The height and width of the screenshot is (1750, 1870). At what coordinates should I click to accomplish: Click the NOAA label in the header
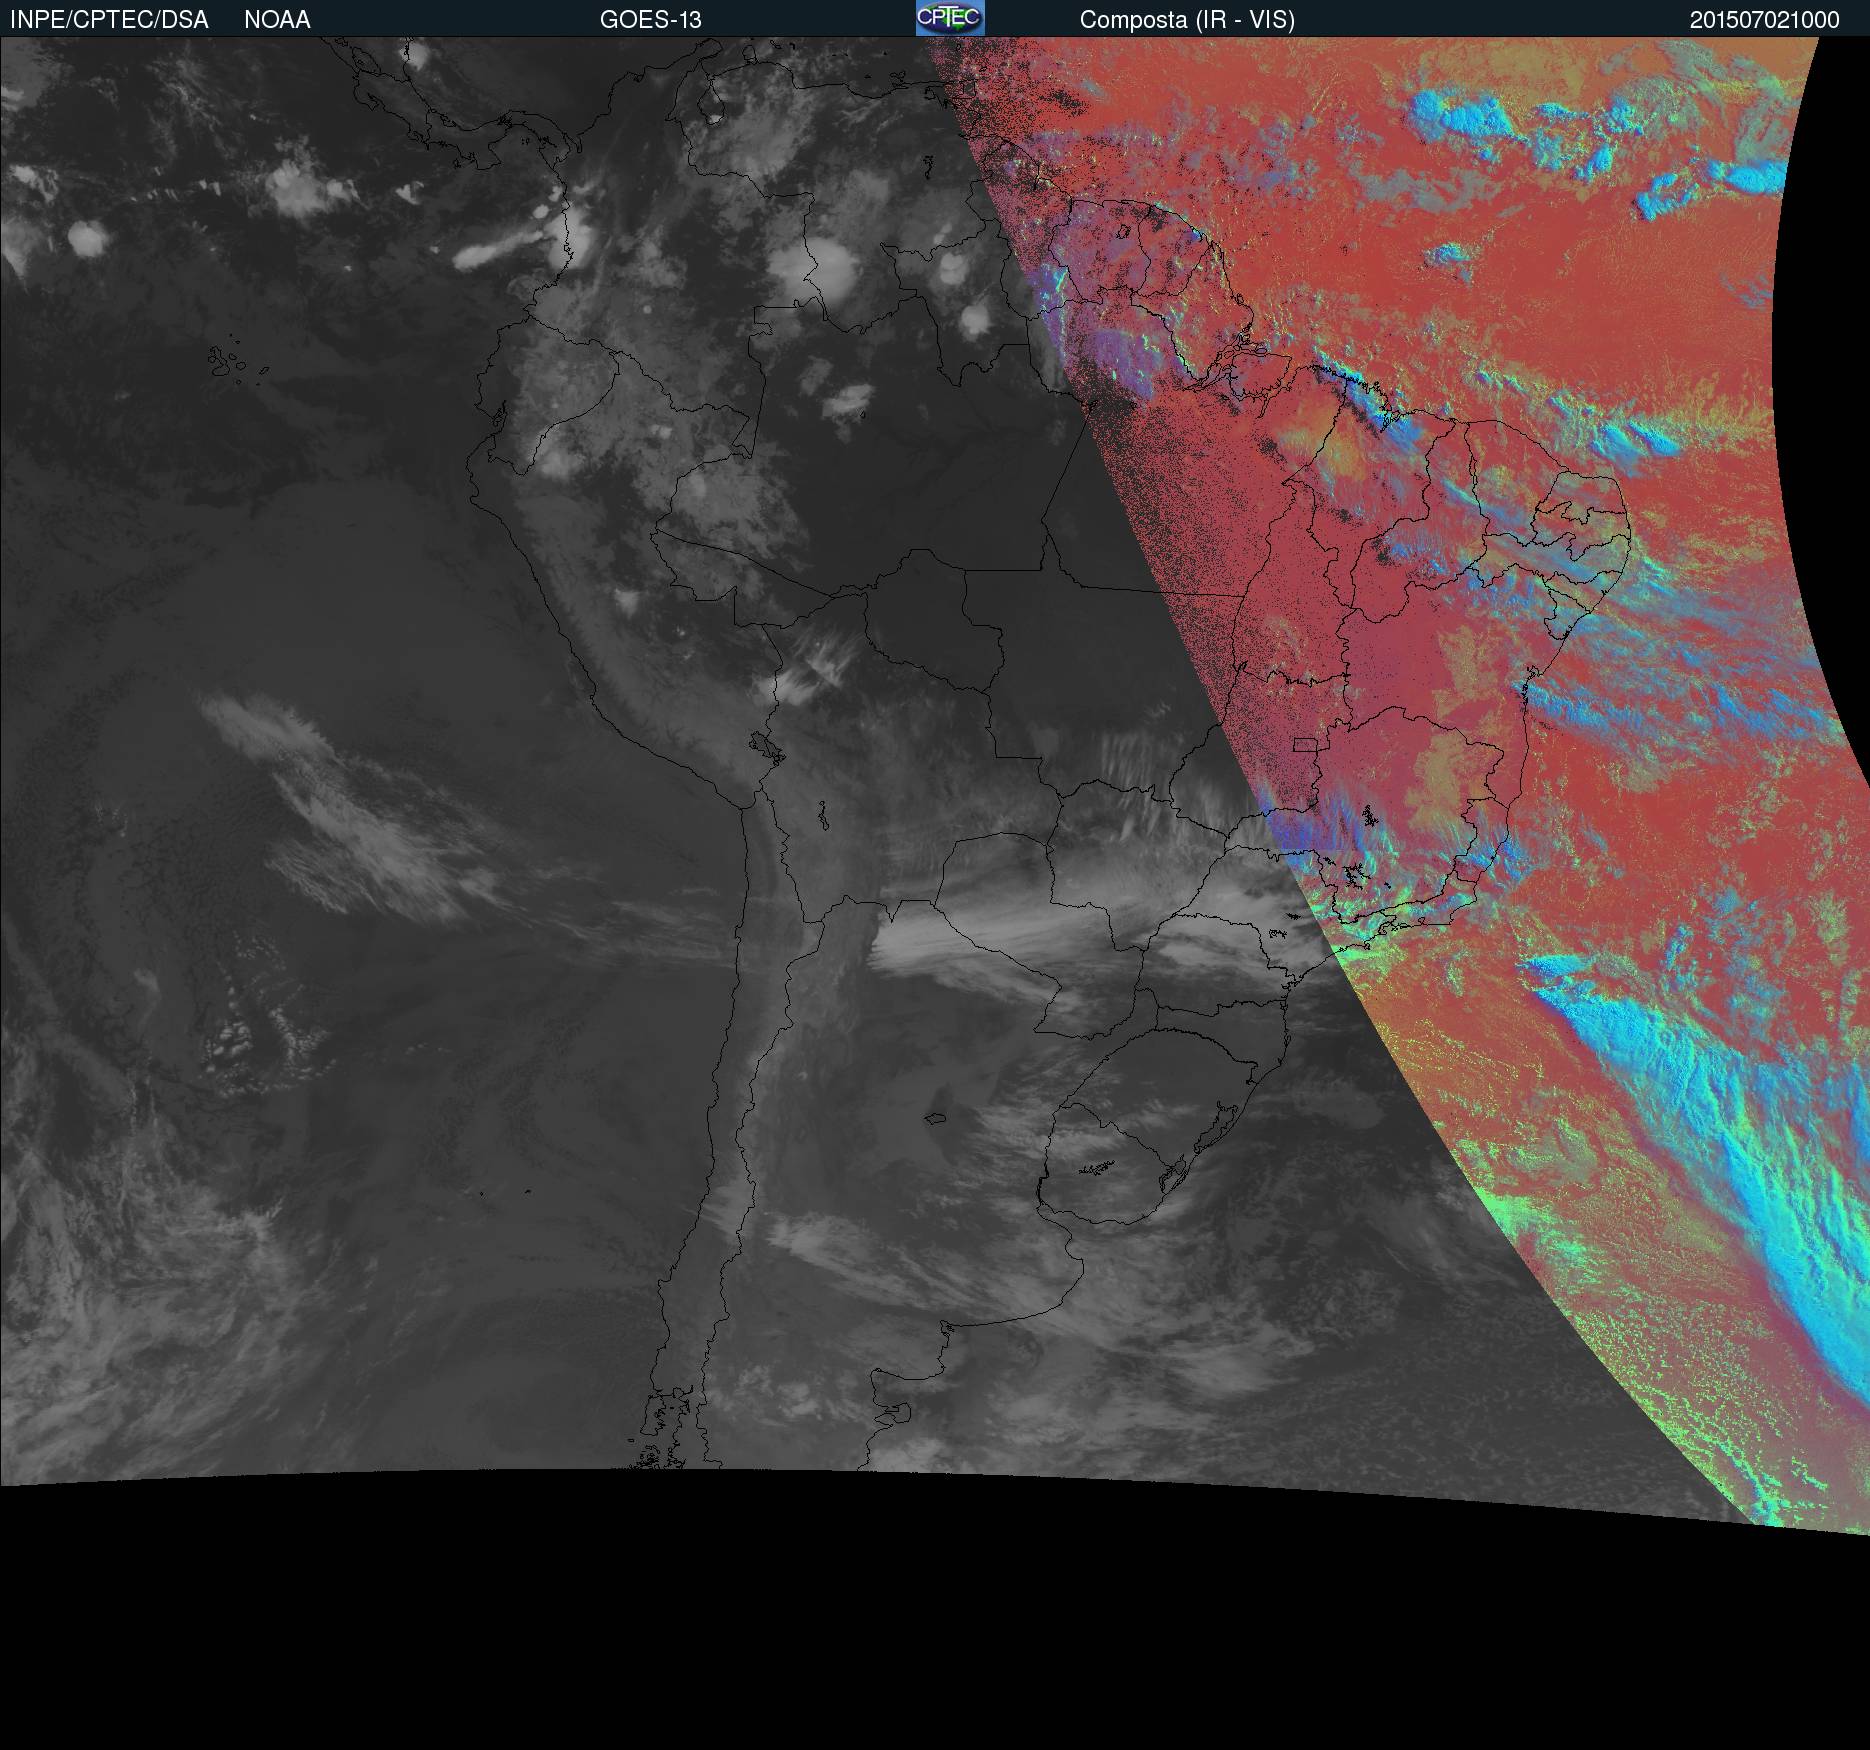(277, 20)
